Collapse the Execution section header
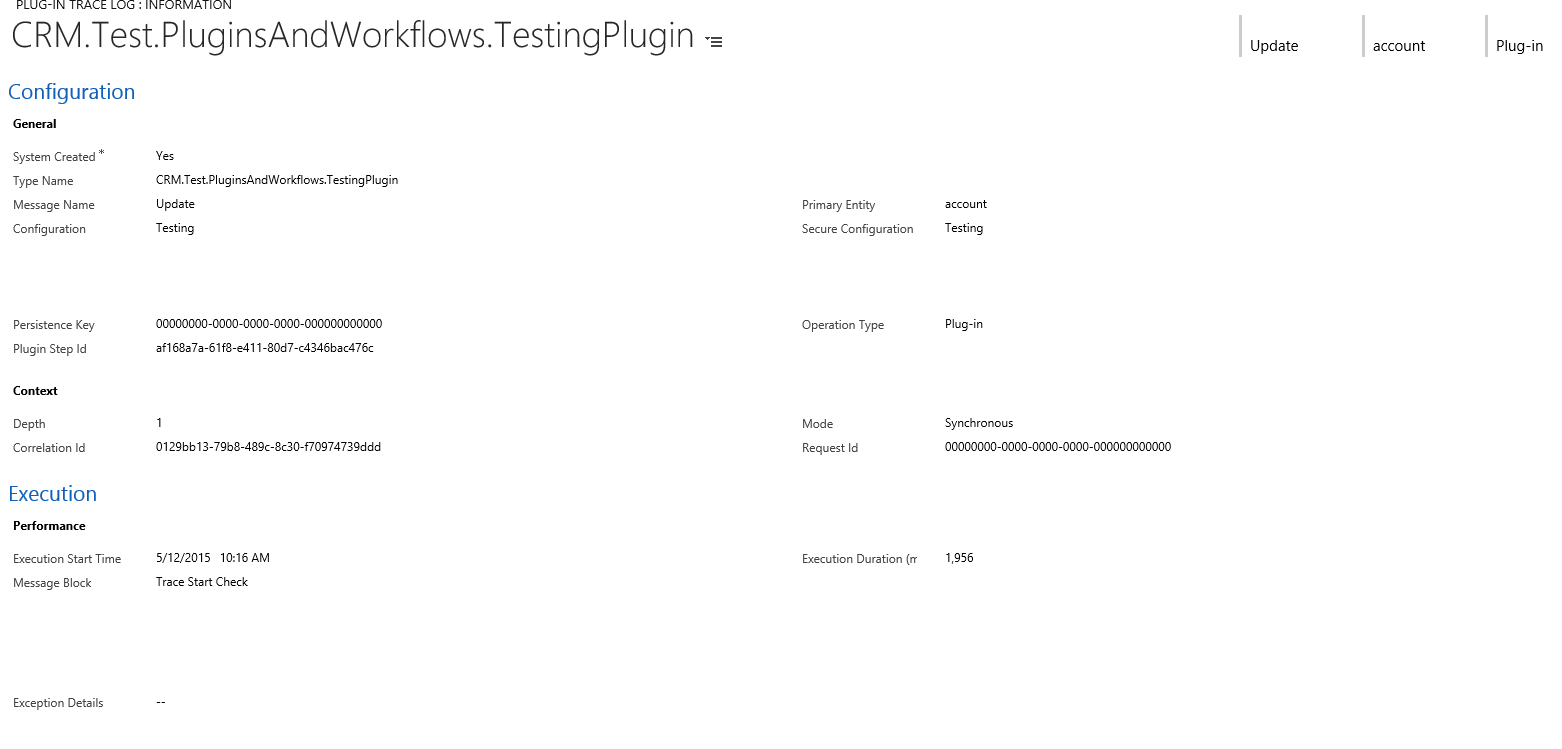1562x749 pixels. pyautogui.click(x=52, y=493)
